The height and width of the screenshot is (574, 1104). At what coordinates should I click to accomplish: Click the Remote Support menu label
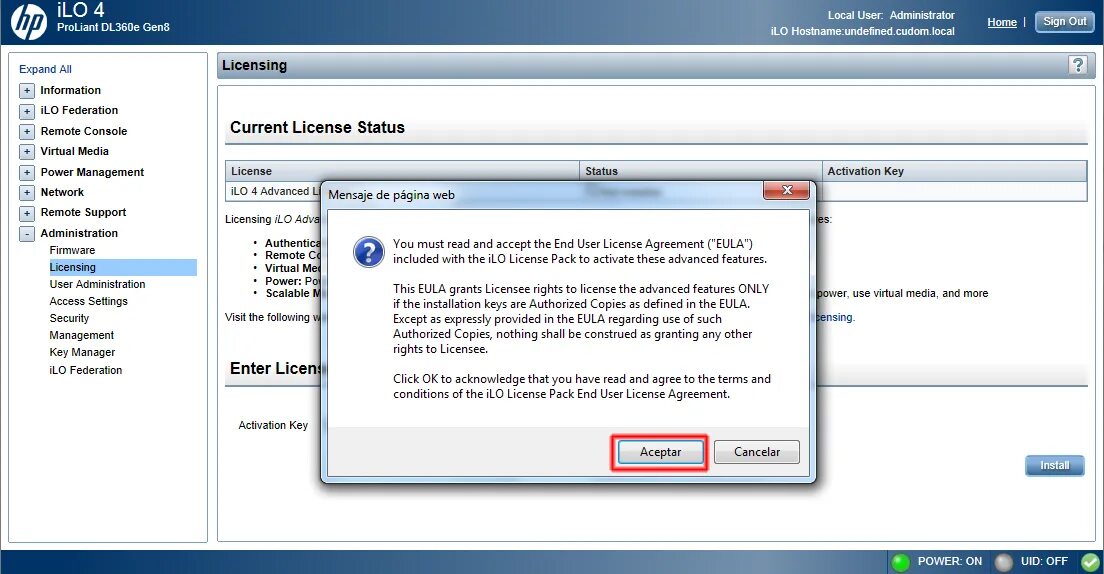83,212
